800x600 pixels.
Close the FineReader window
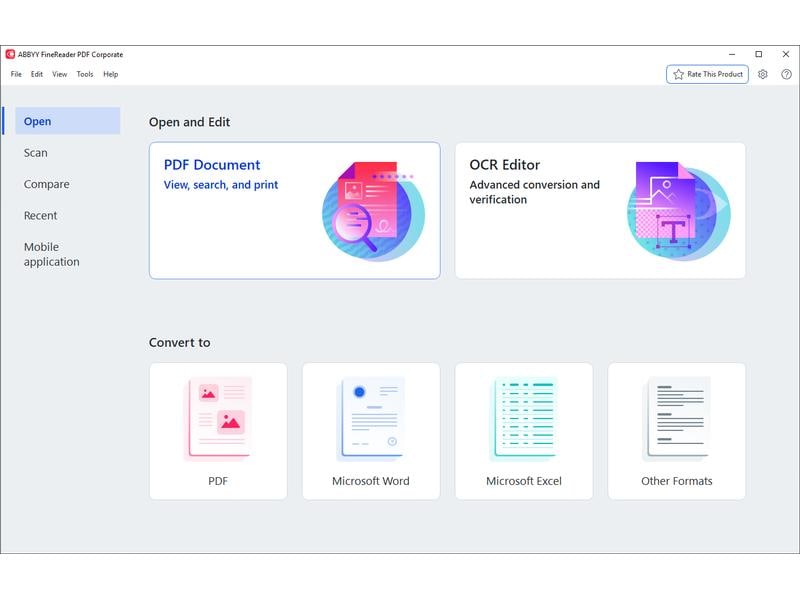tap(786, 54)
